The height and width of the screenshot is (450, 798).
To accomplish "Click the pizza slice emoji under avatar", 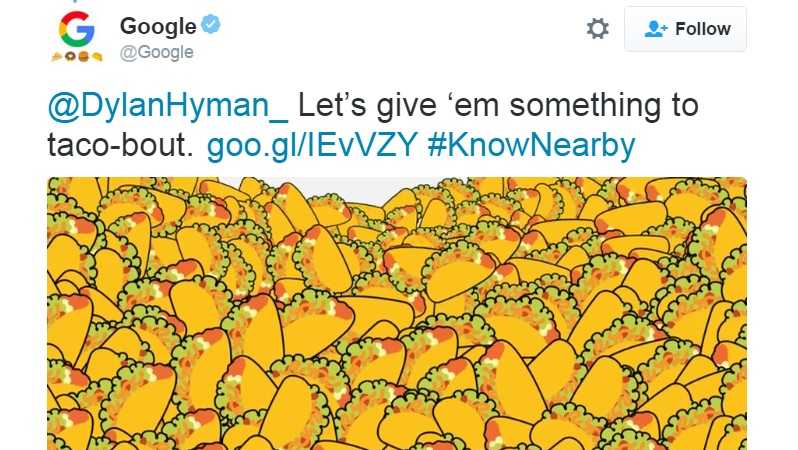I will tap(57, 57).
